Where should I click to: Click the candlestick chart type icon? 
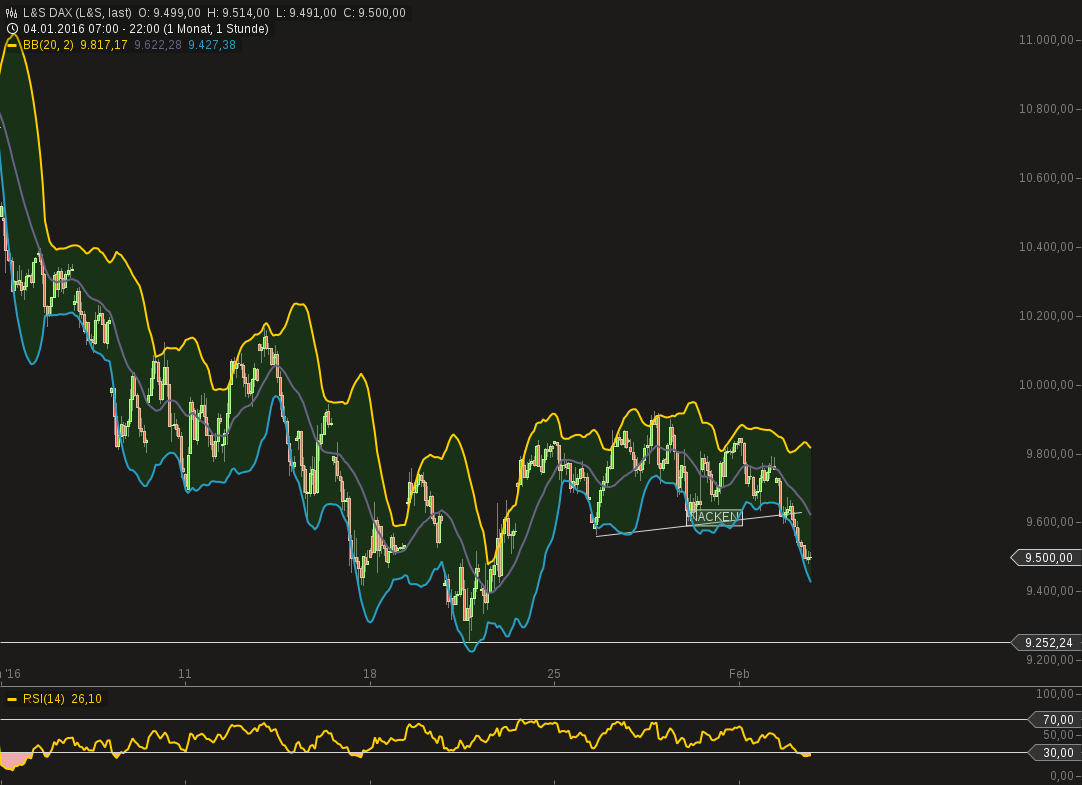[11, 12]
